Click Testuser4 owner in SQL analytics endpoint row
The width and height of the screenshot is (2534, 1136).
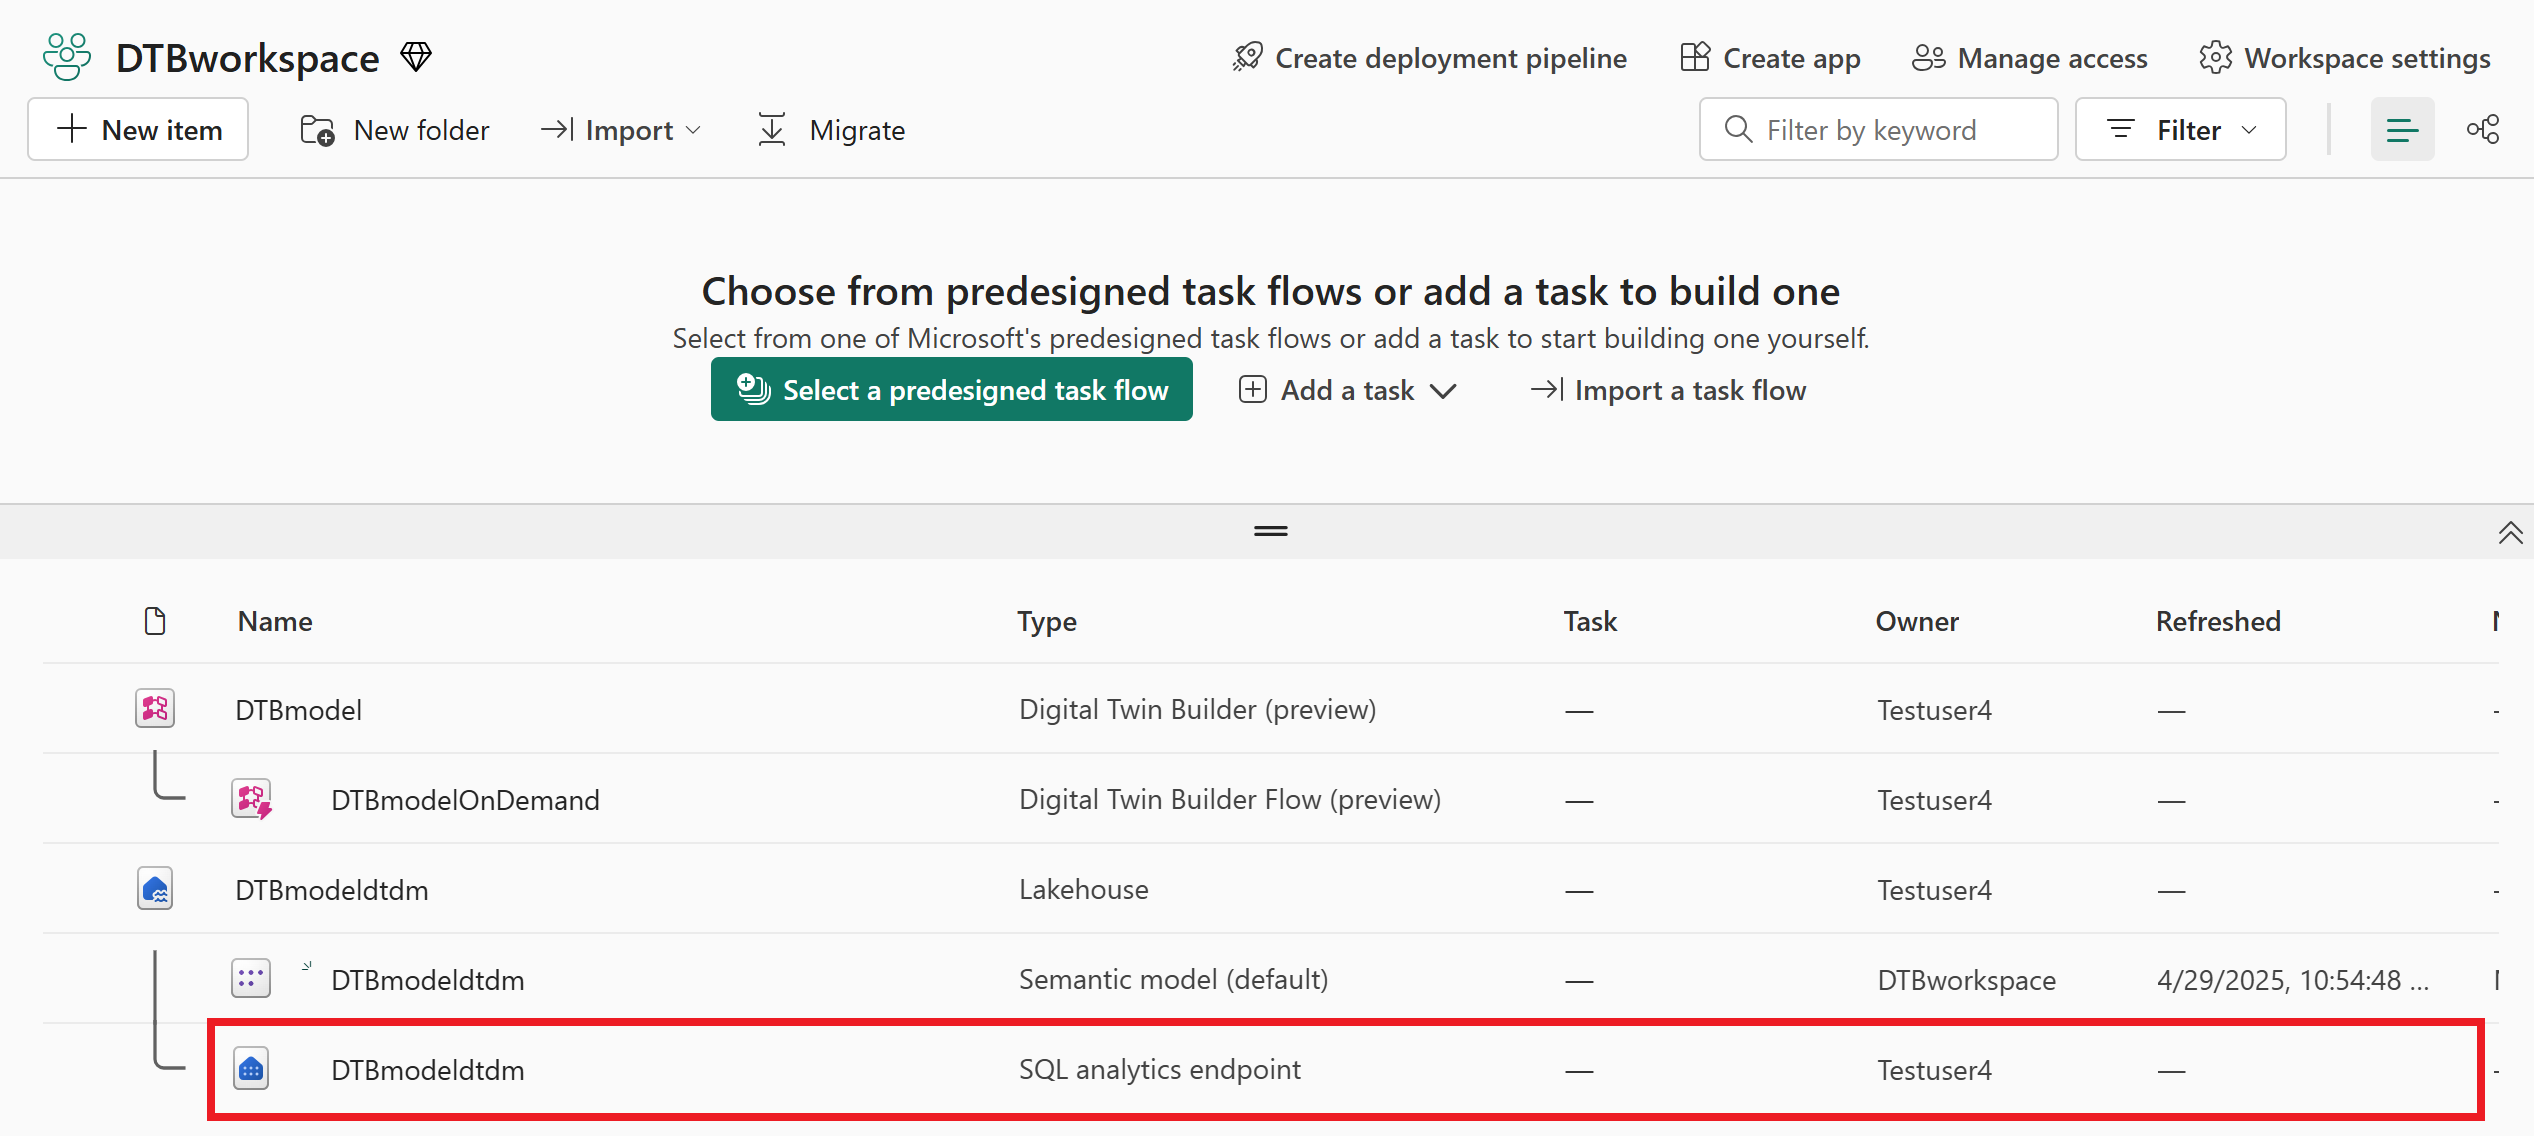tap(1934, 1070)
